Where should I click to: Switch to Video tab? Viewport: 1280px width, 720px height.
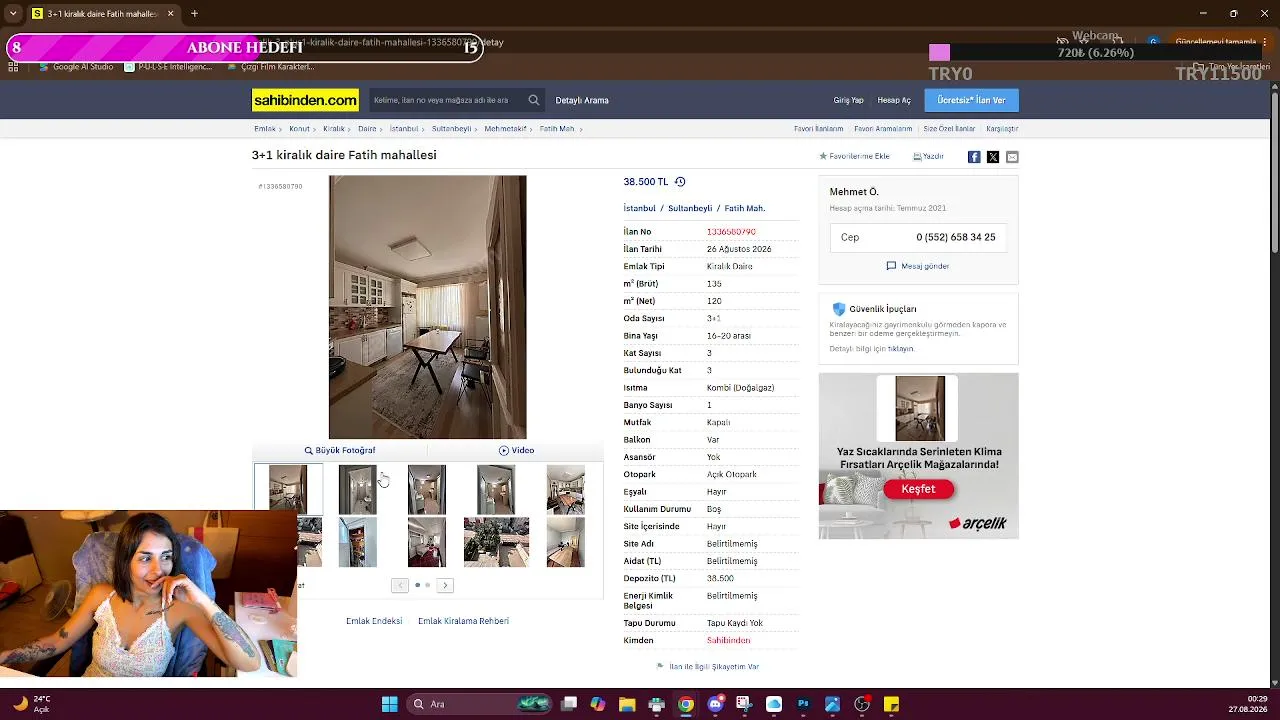click(516, 451)
